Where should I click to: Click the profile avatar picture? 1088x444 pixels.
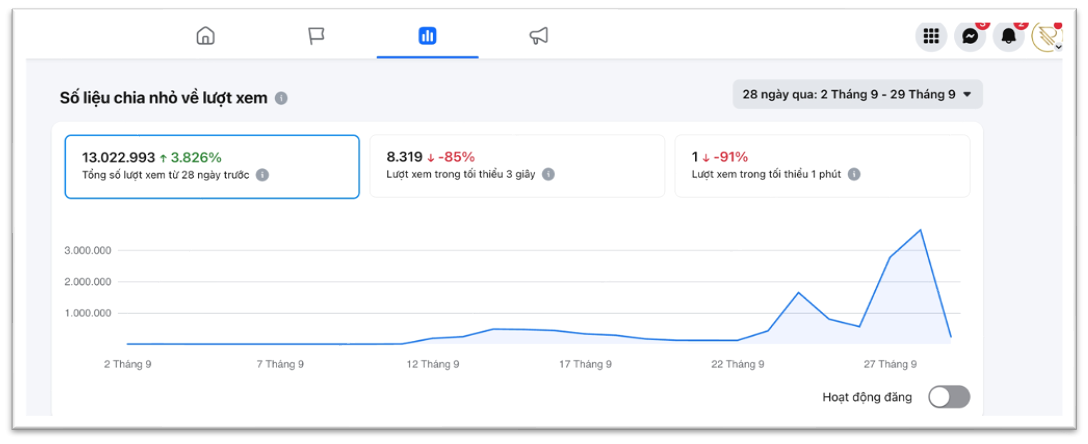[x=1046, y=36]
